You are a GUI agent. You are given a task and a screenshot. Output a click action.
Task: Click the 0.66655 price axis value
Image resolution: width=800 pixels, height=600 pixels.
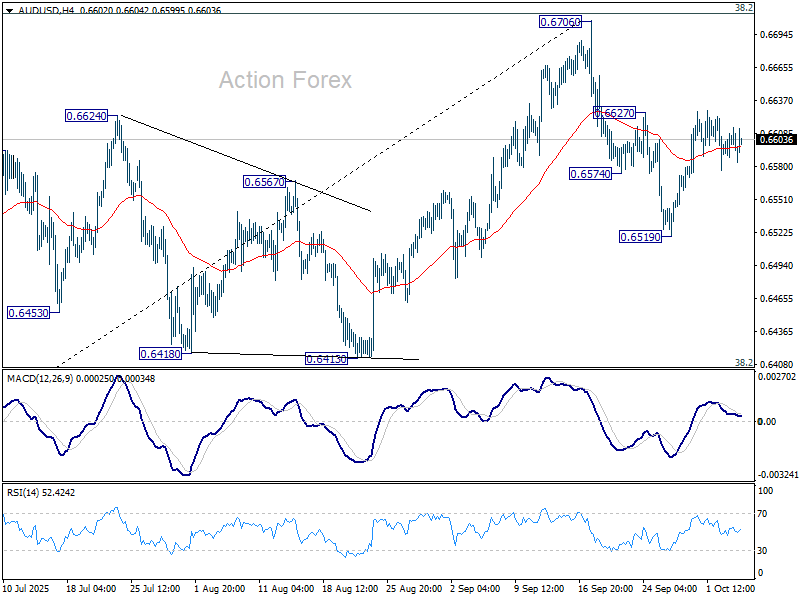tap(777, 67)
